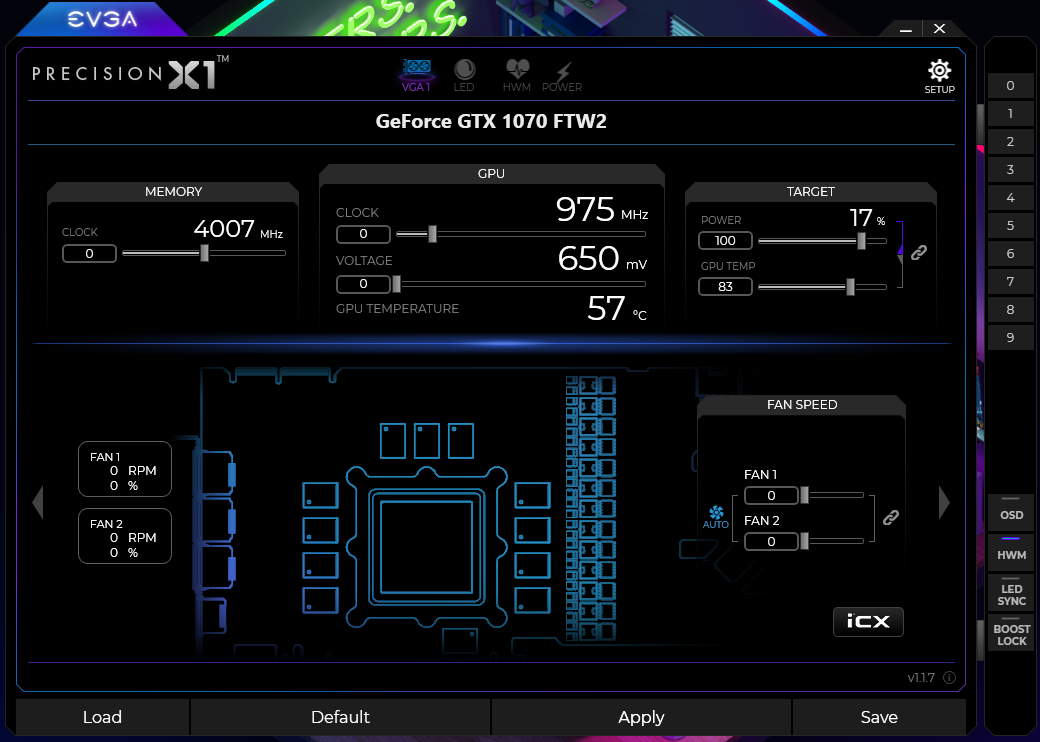Click the GPU clock offset field
Screen dimensions: 1040x742
363,234
